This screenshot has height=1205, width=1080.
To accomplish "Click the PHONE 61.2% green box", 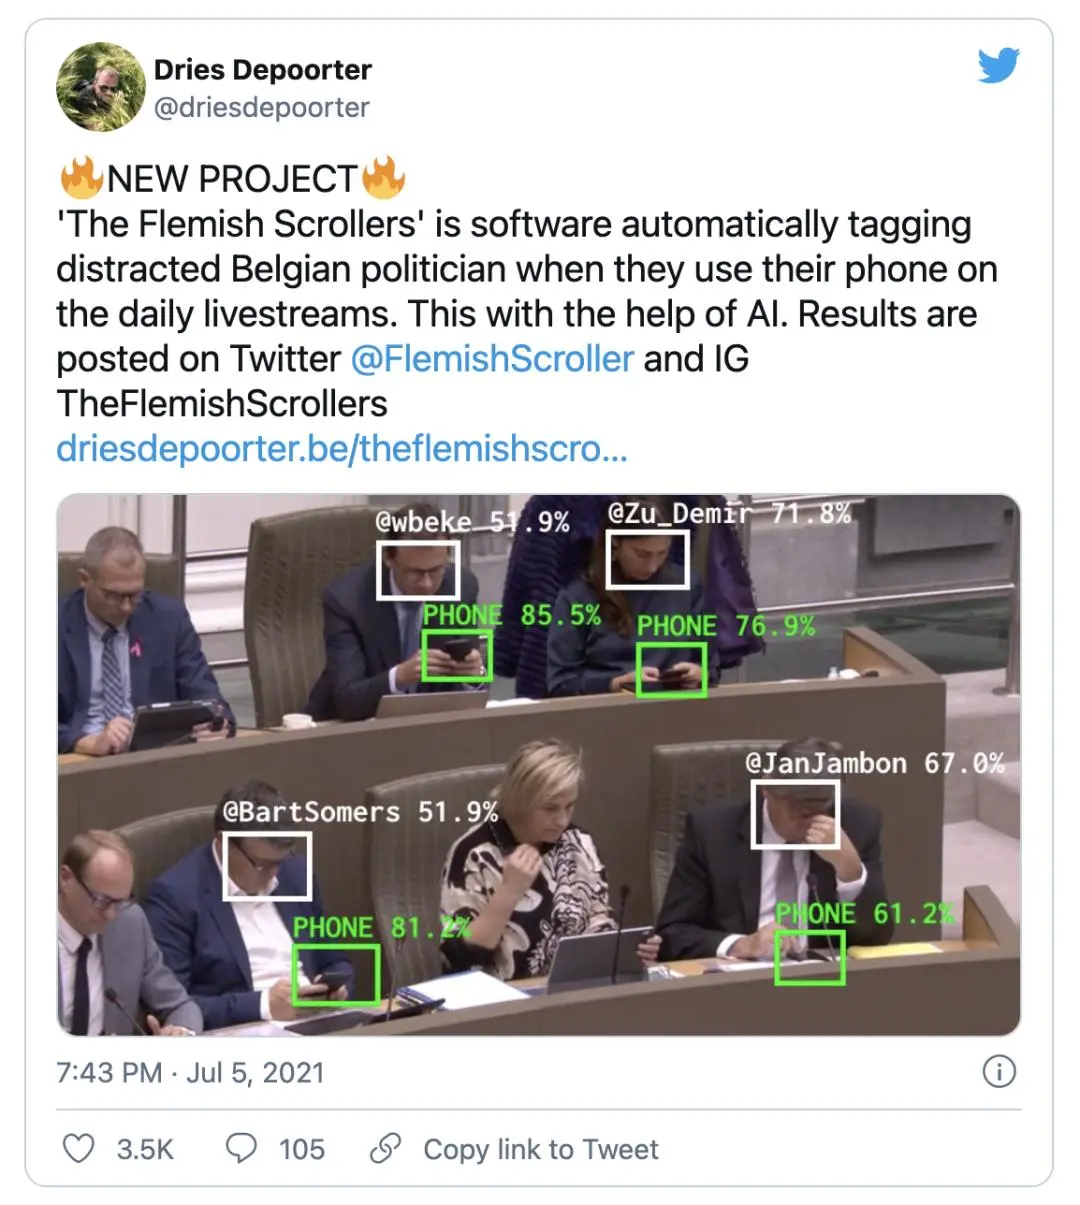I will [810, 956].
